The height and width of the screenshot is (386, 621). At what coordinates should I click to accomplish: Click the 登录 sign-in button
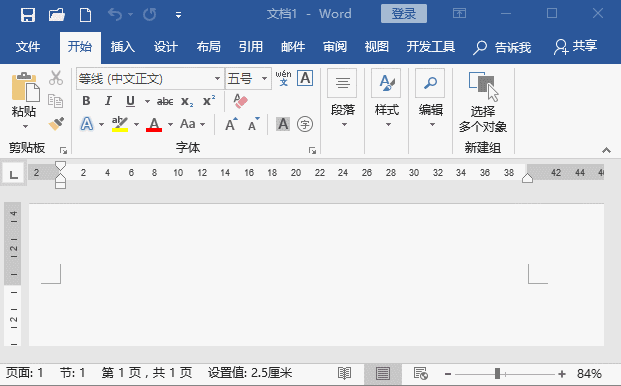pos(404,14)
